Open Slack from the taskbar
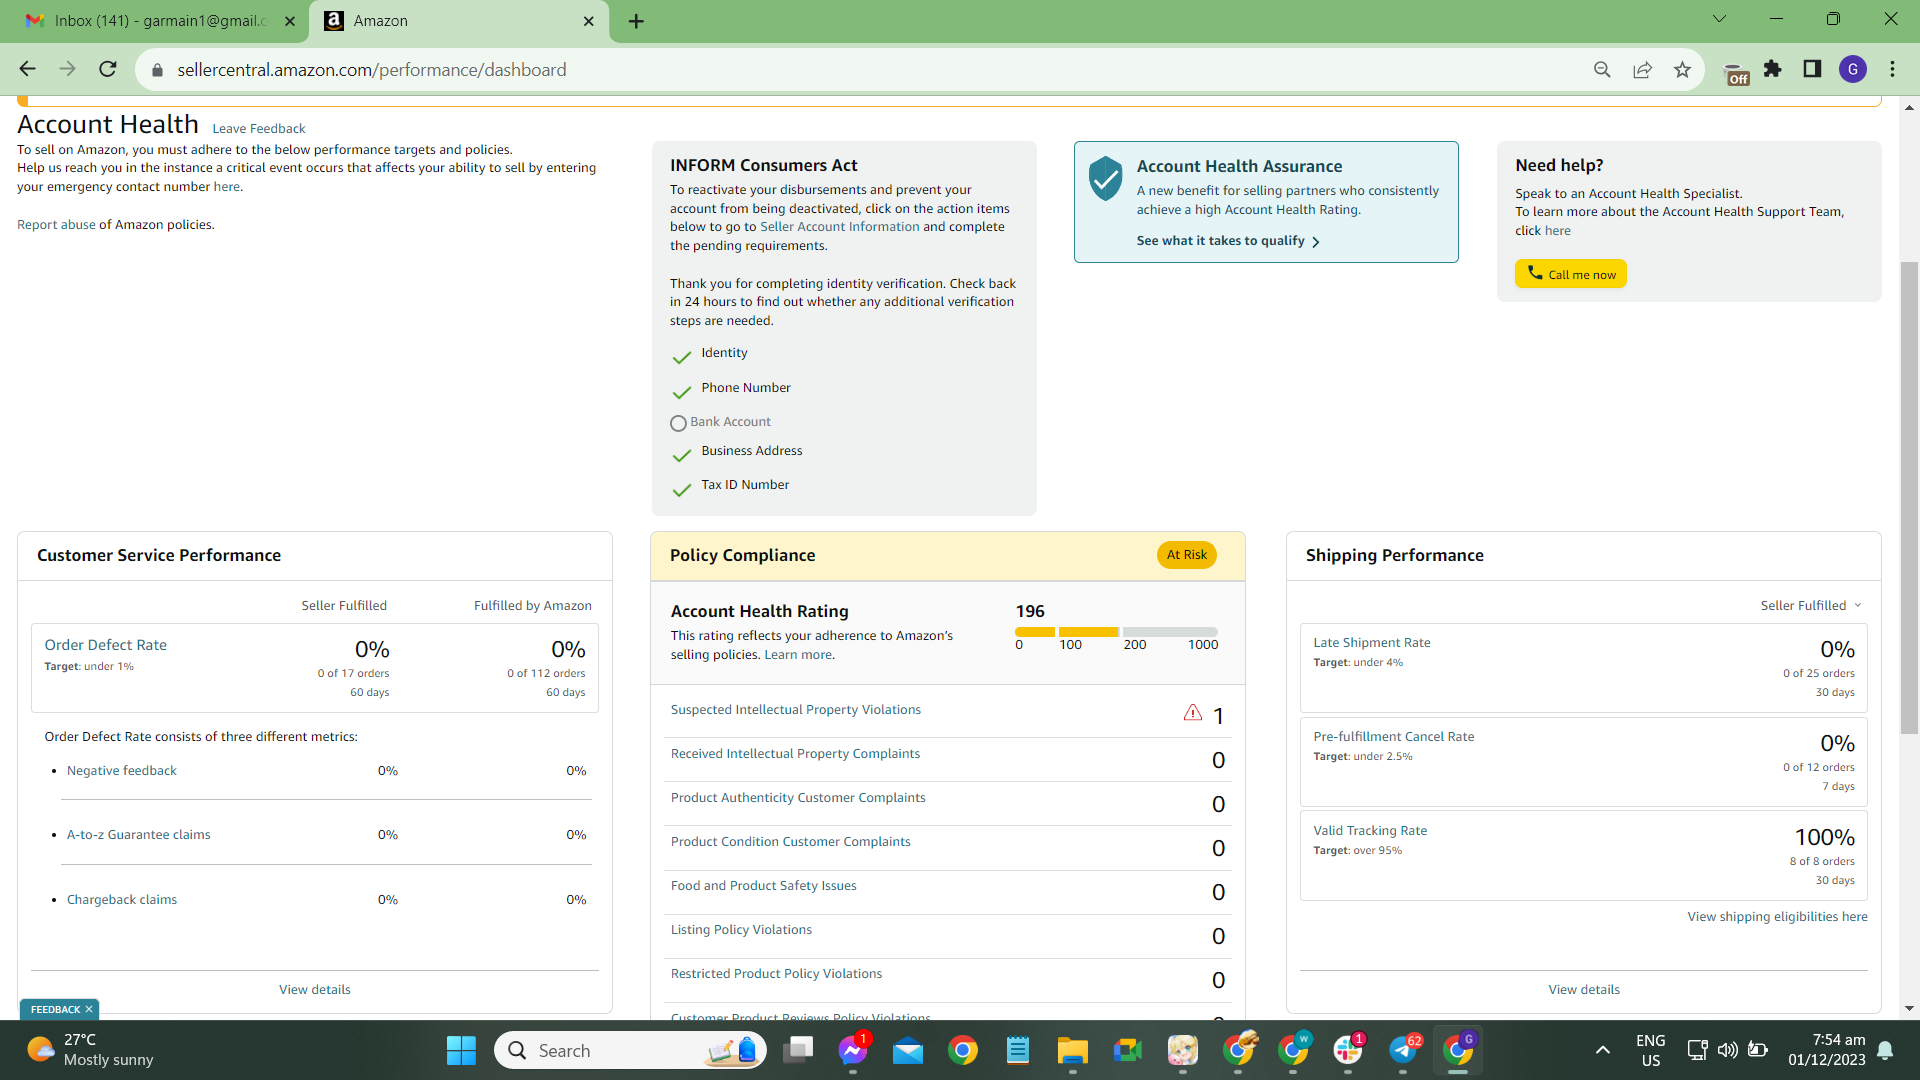 (x=1348, y=1050)
